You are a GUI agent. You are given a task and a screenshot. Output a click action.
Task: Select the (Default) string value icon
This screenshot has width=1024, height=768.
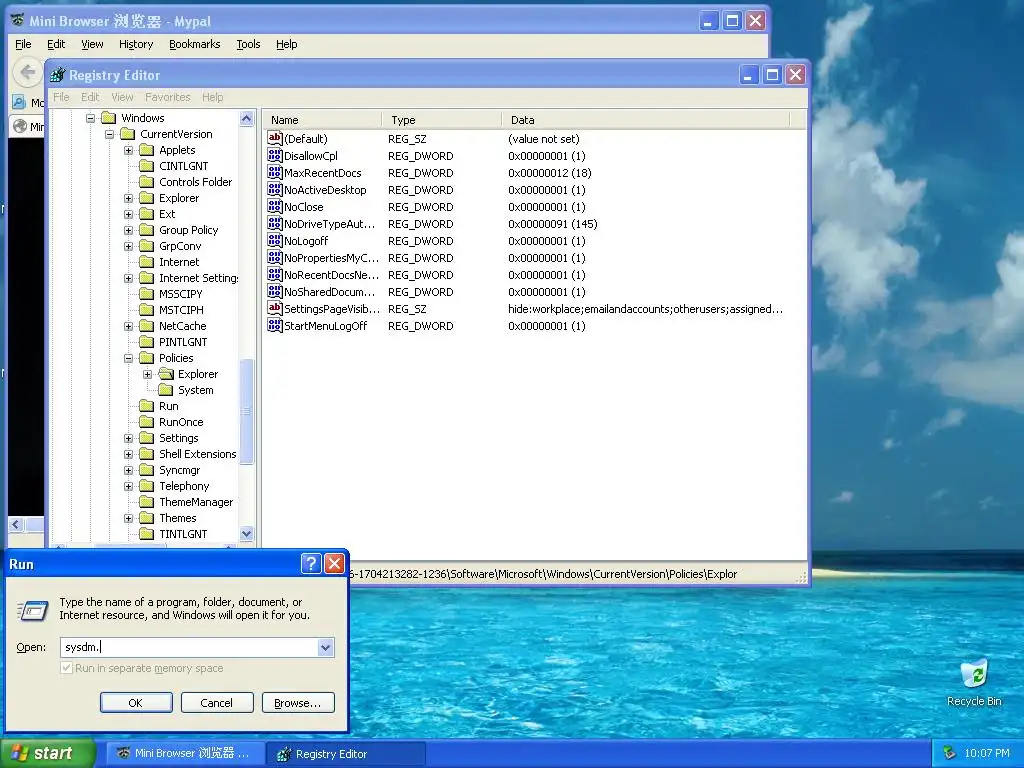point(274,138)
